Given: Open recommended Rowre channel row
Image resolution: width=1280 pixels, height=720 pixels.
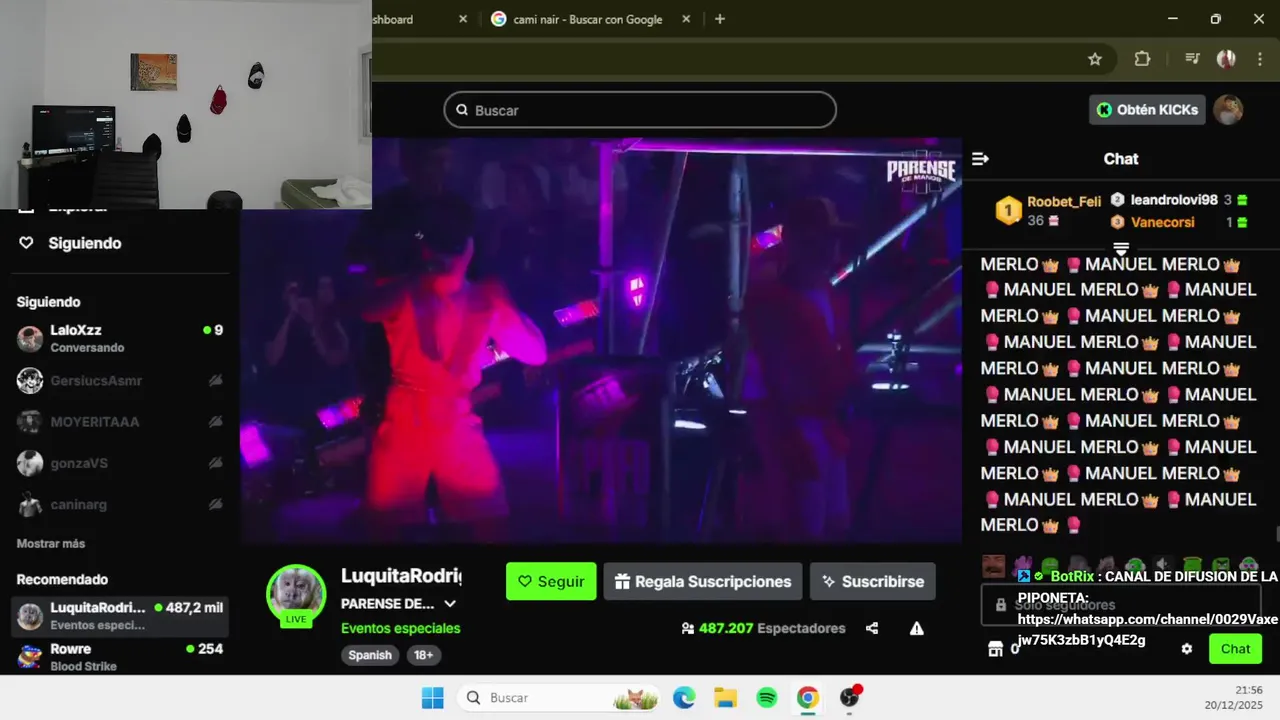Looking at the screenshot, I should pos(120,657).
